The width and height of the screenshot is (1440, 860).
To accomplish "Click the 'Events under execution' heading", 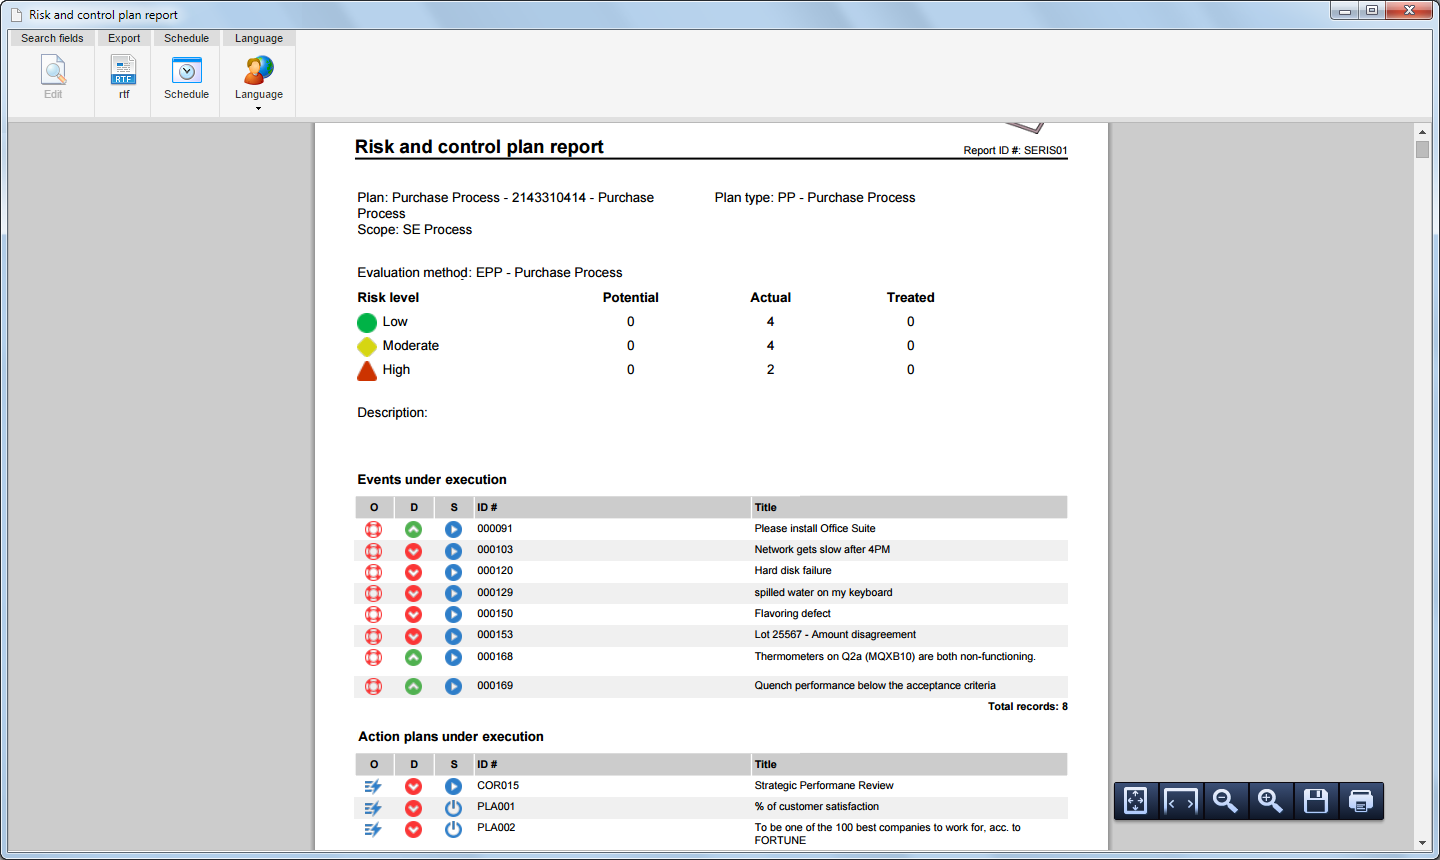I will coord(432,480).
